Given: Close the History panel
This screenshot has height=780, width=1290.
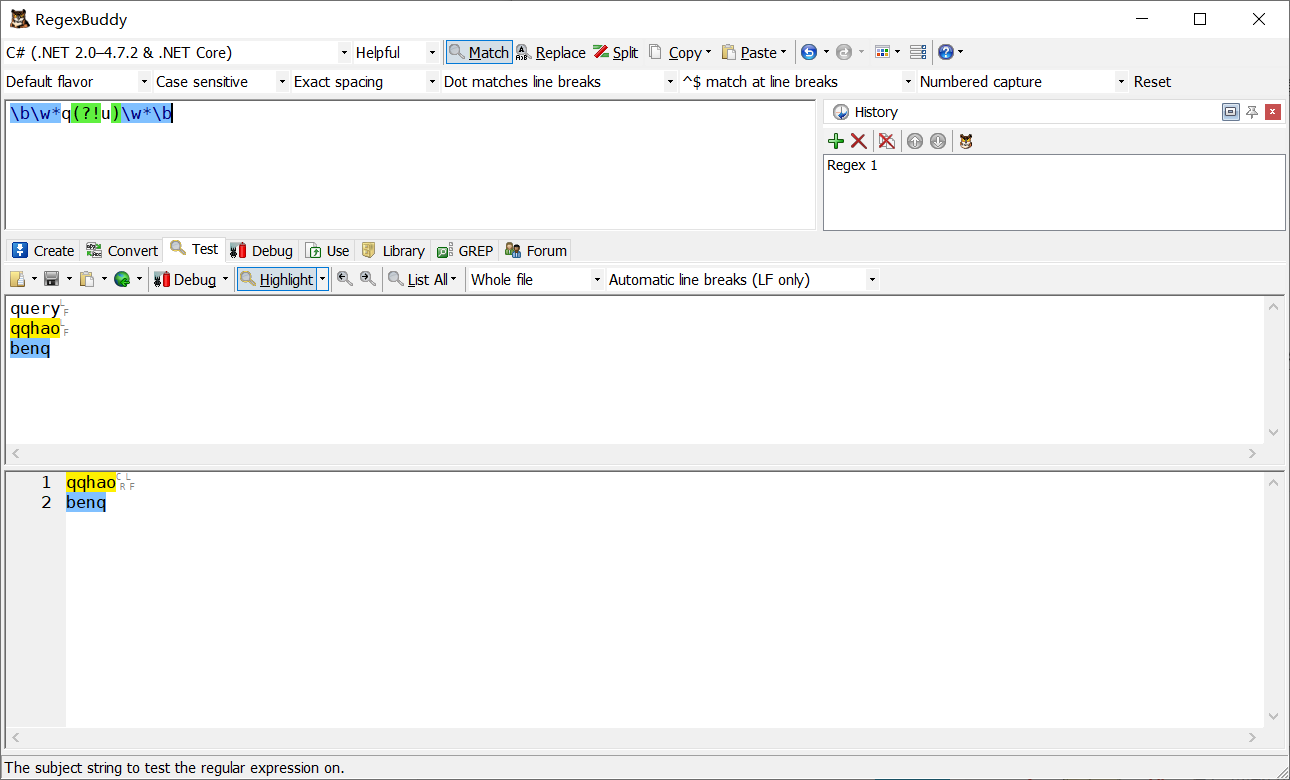Looking at the screenshot, I should click(x=1273, y=112).
